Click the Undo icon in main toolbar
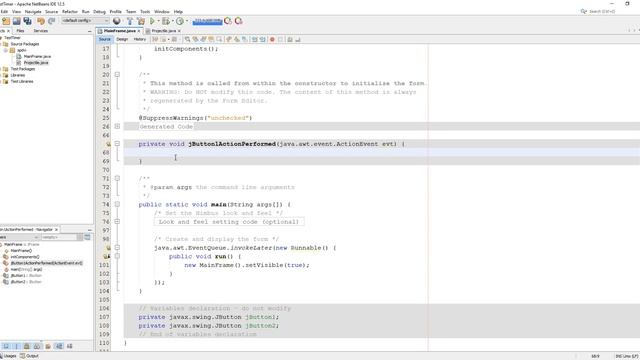 (41, 21)
